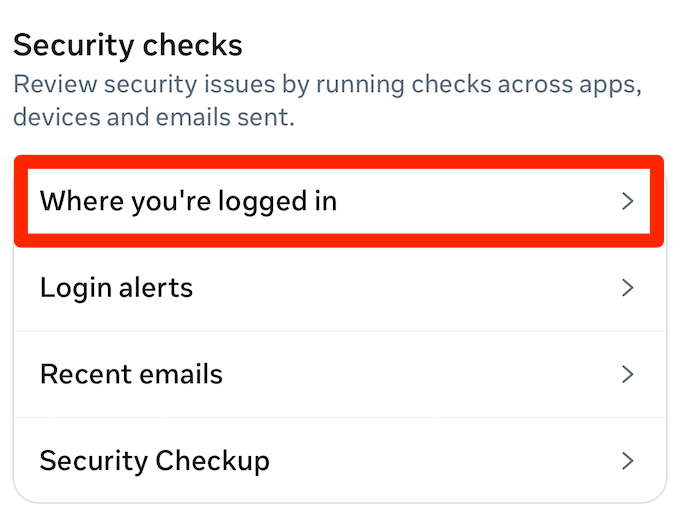Expand Login alerts using the right chevron
Viewport: 682px width, 519px height.
pos(628,288)
